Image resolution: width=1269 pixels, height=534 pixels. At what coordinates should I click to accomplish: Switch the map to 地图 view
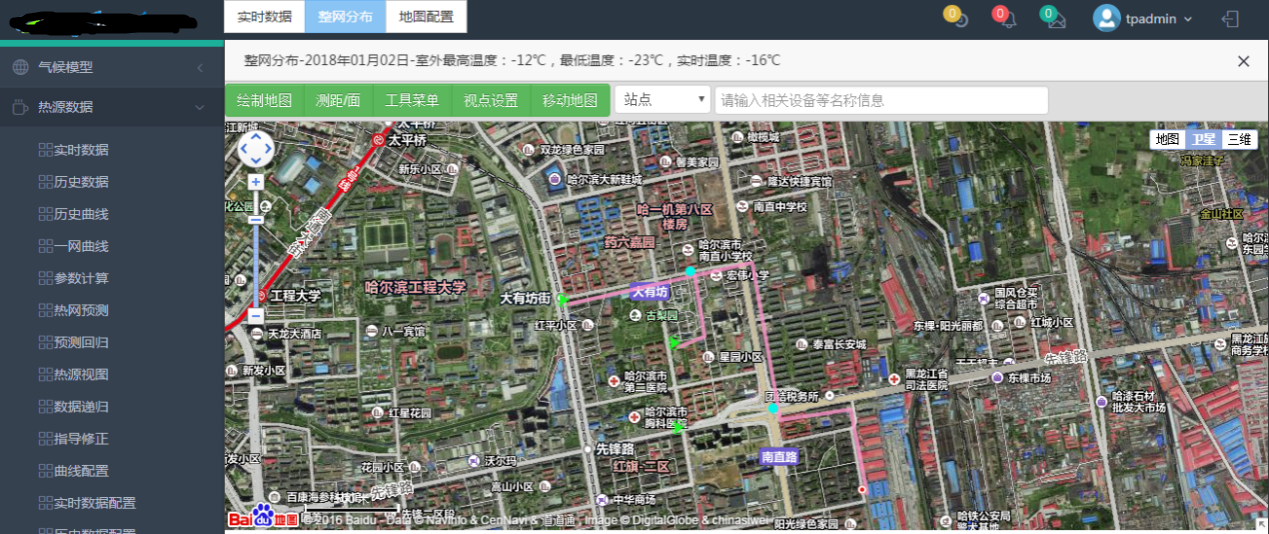click(1167, 139)
